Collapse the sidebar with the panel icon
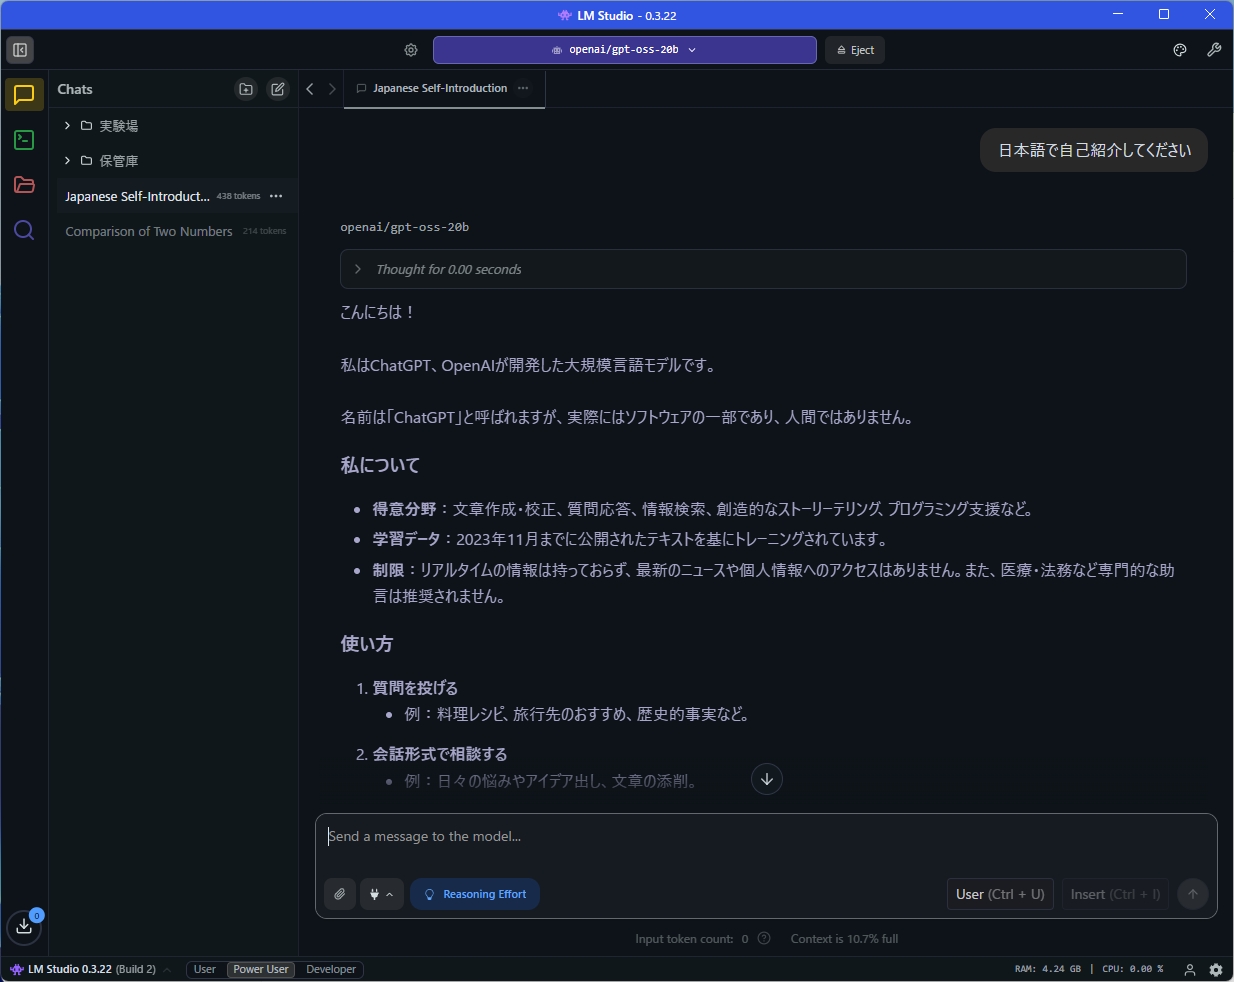 (x=20, y=49)
